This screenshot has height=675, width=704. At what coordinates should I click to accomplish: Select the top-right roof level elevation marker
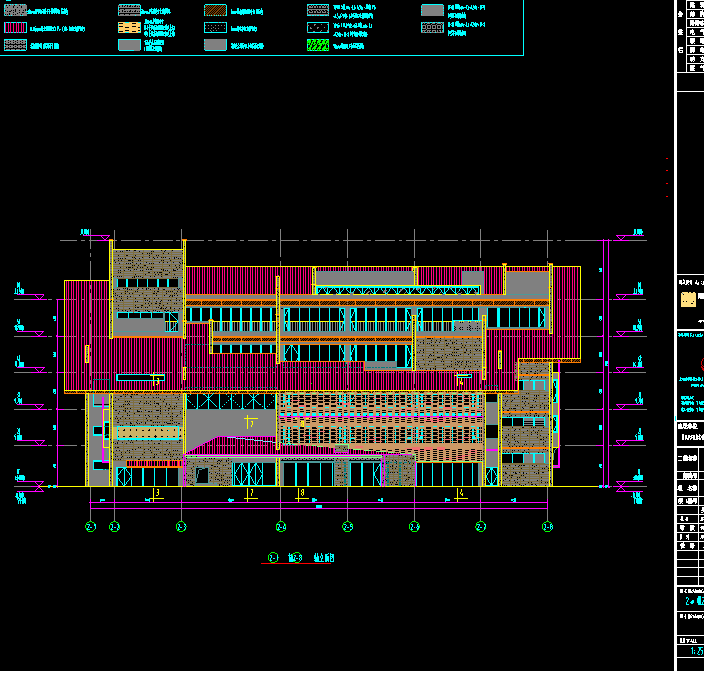pos(636,234)
